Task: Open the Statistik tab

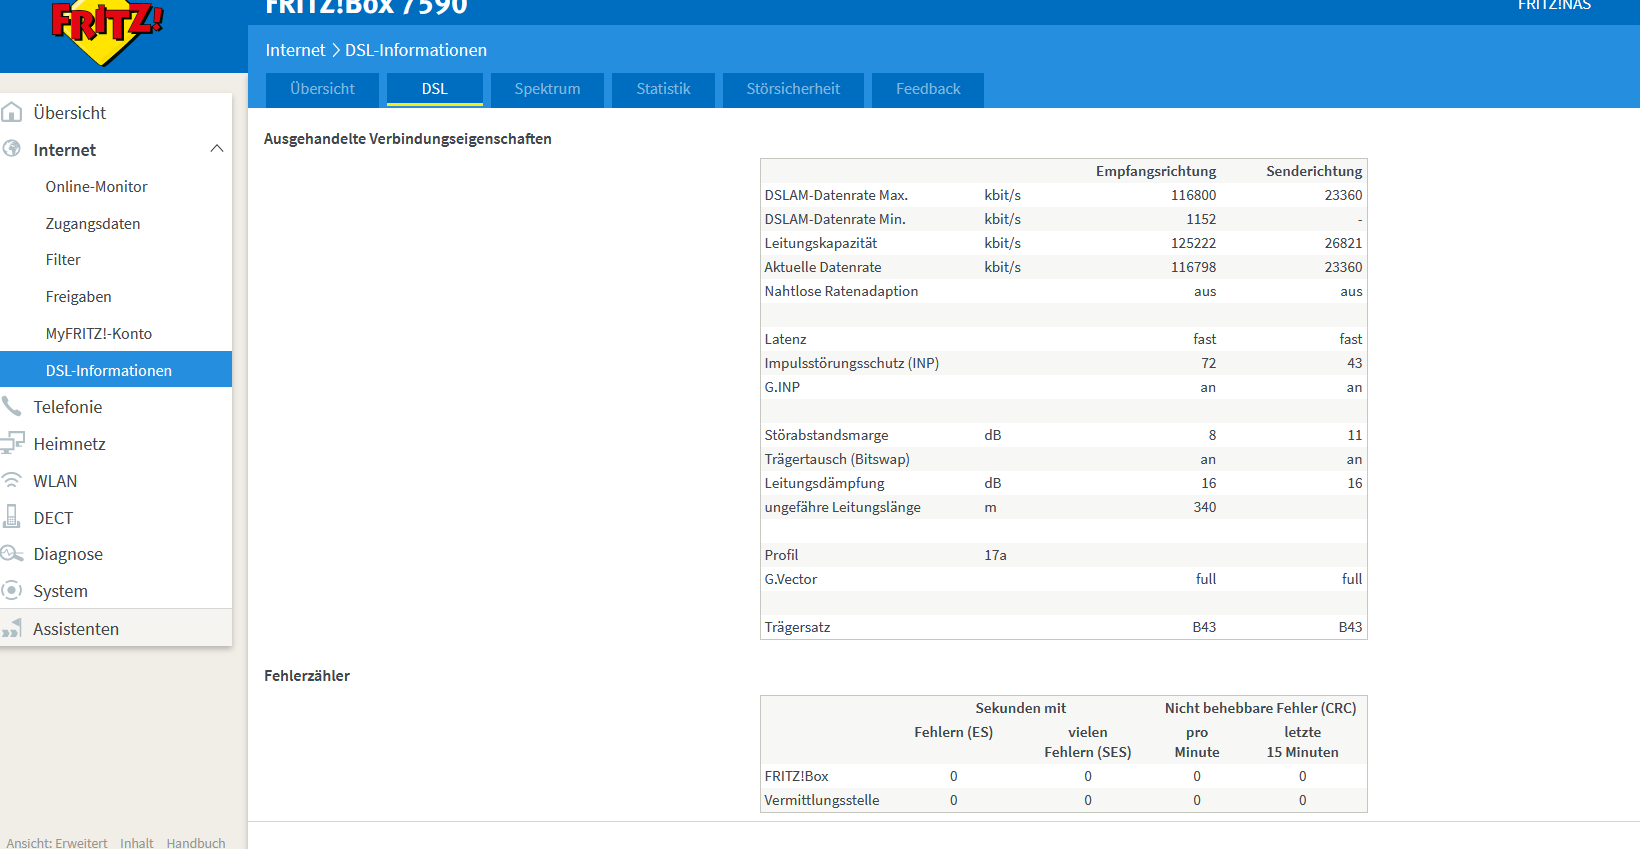Action: (663, 89)
